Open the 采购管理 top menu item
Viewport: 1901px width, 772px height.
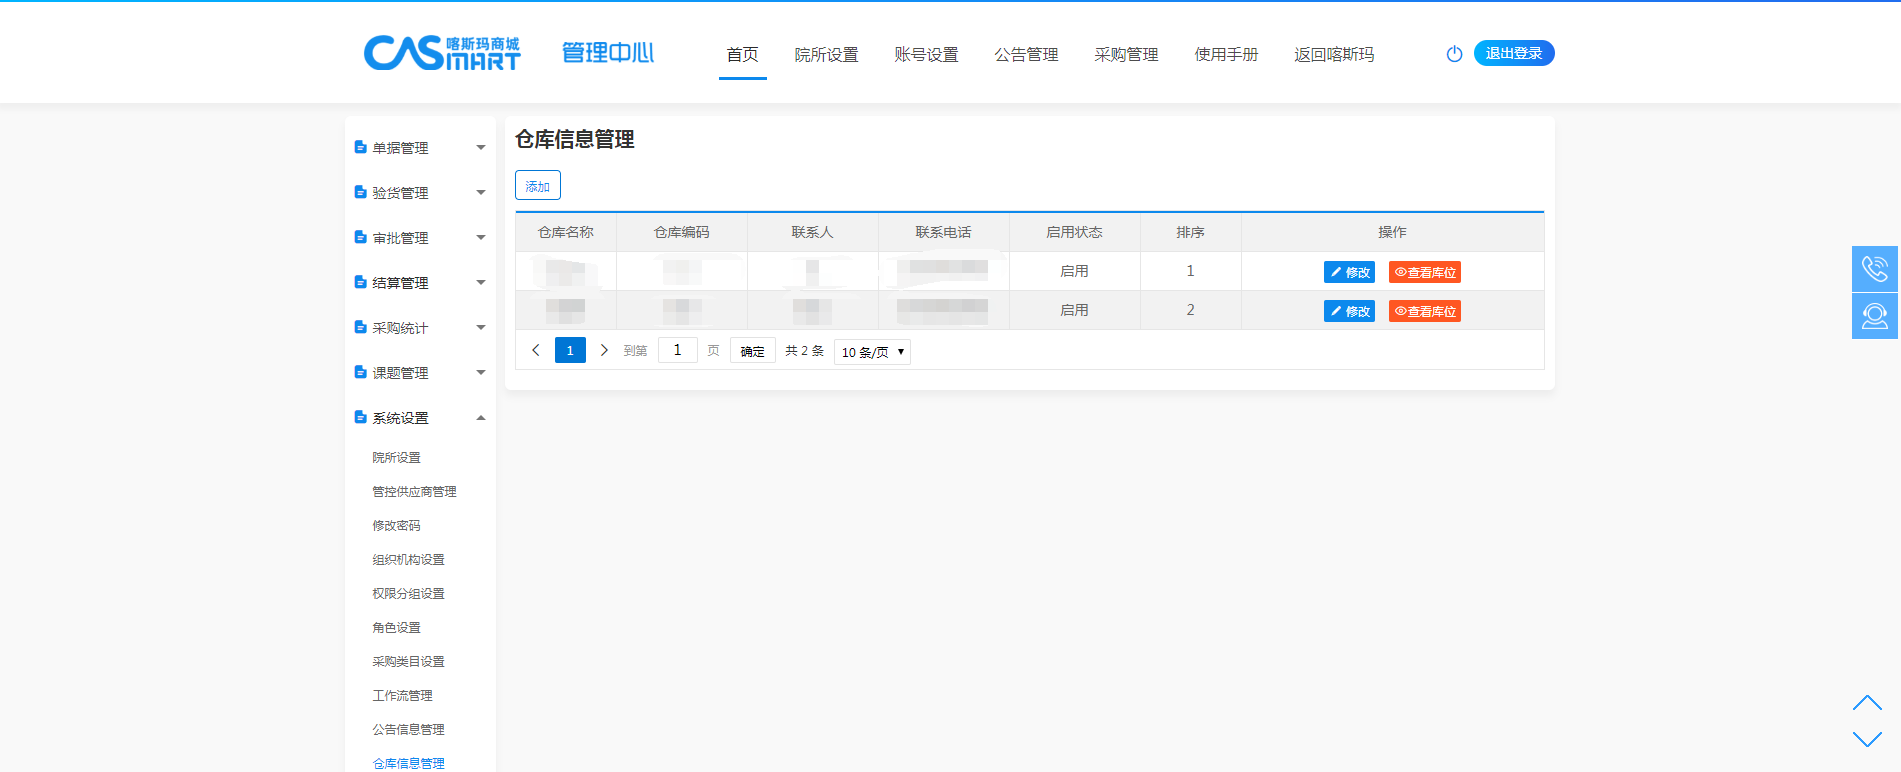point(1126,55)
